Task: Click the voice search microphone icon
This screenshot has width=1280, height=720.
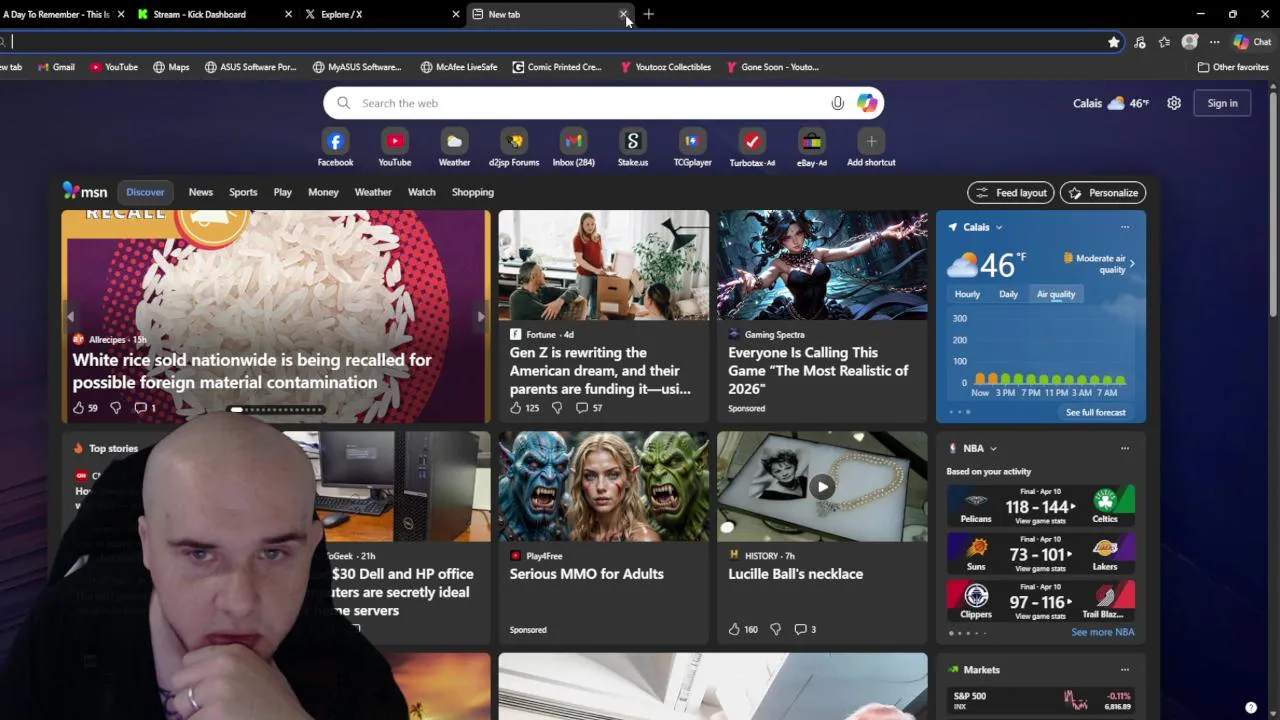Action: (x=838, y=103)
